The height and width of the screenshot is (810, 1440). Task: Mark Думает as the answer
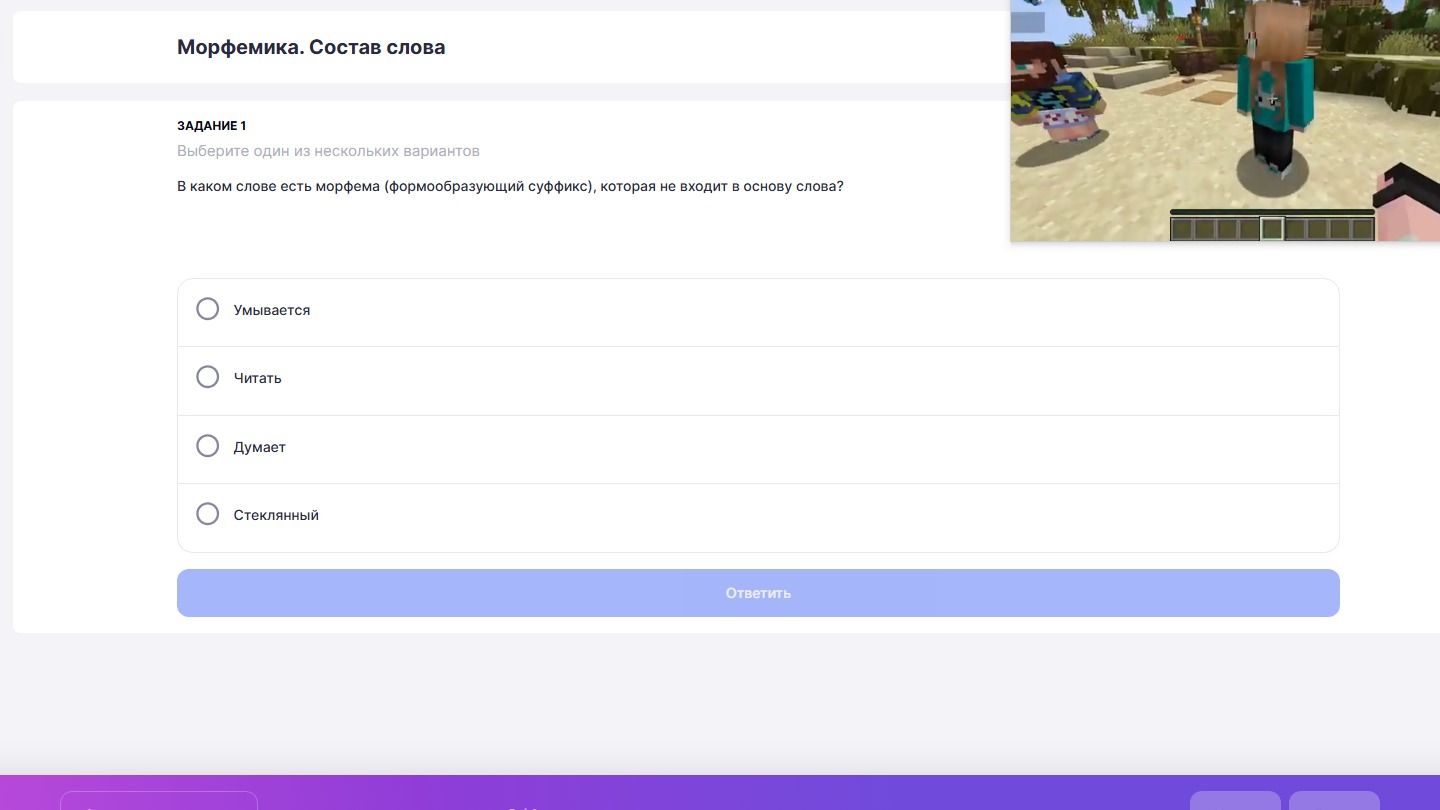207,446
